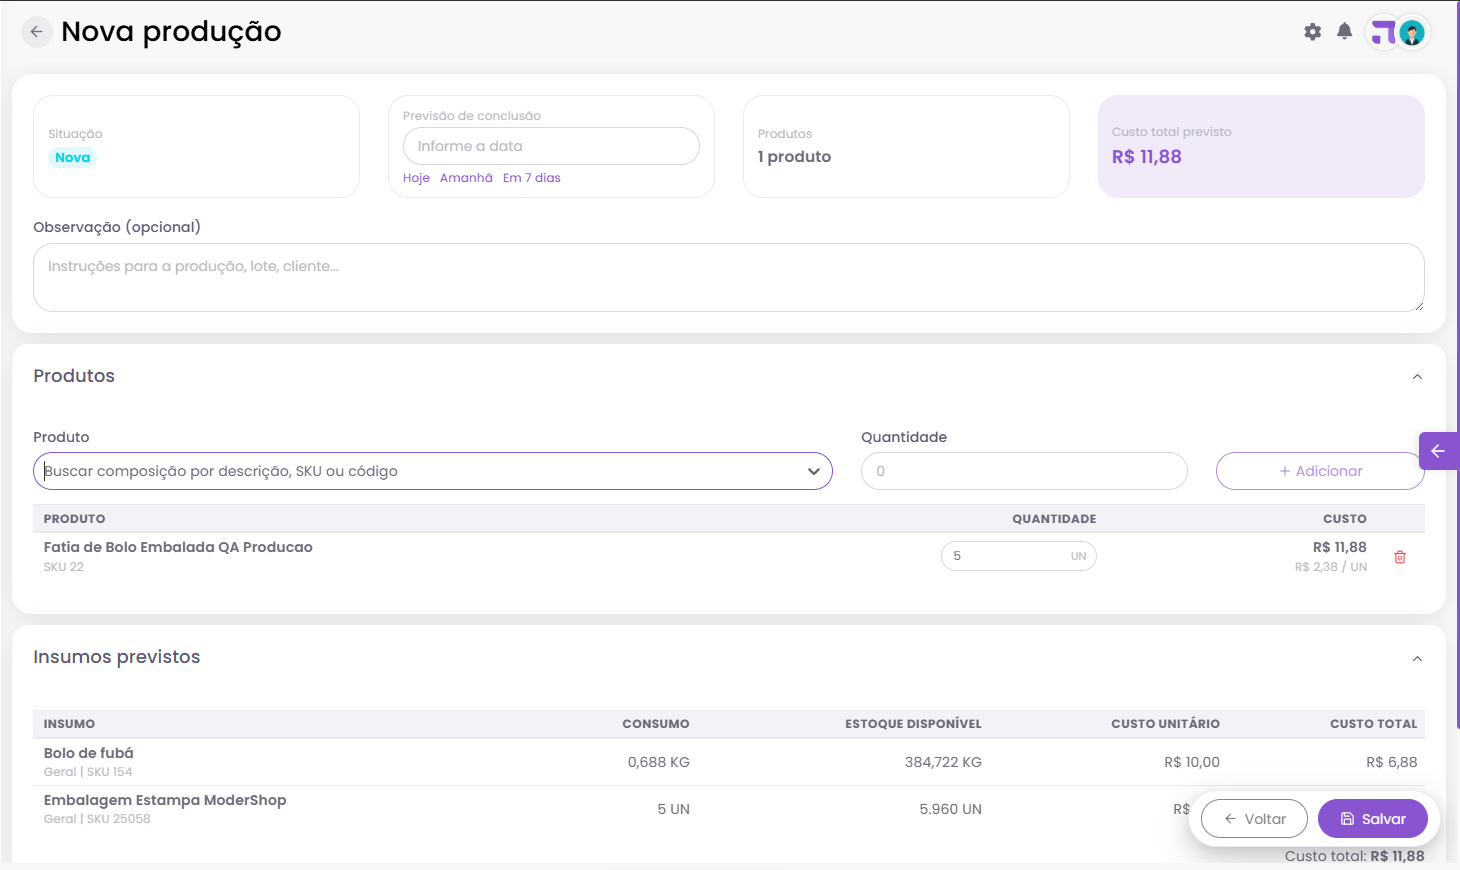Click the 384,722 KG stock value
1460x870 pixels.
click(943, 762)
